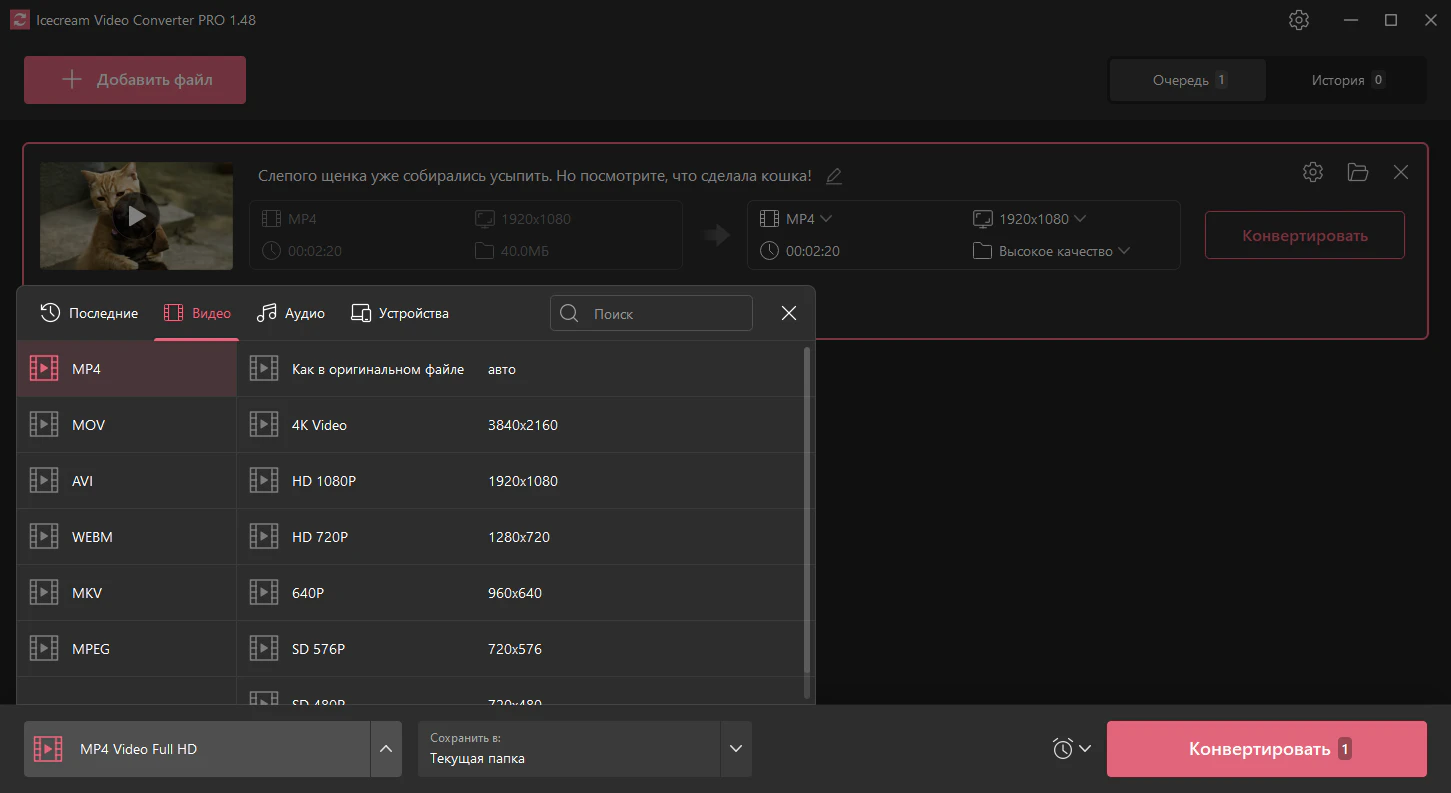This screenshot has height=793, width=1451.
Task: Switch to the Аудио tab
Action: pos(291,313)
